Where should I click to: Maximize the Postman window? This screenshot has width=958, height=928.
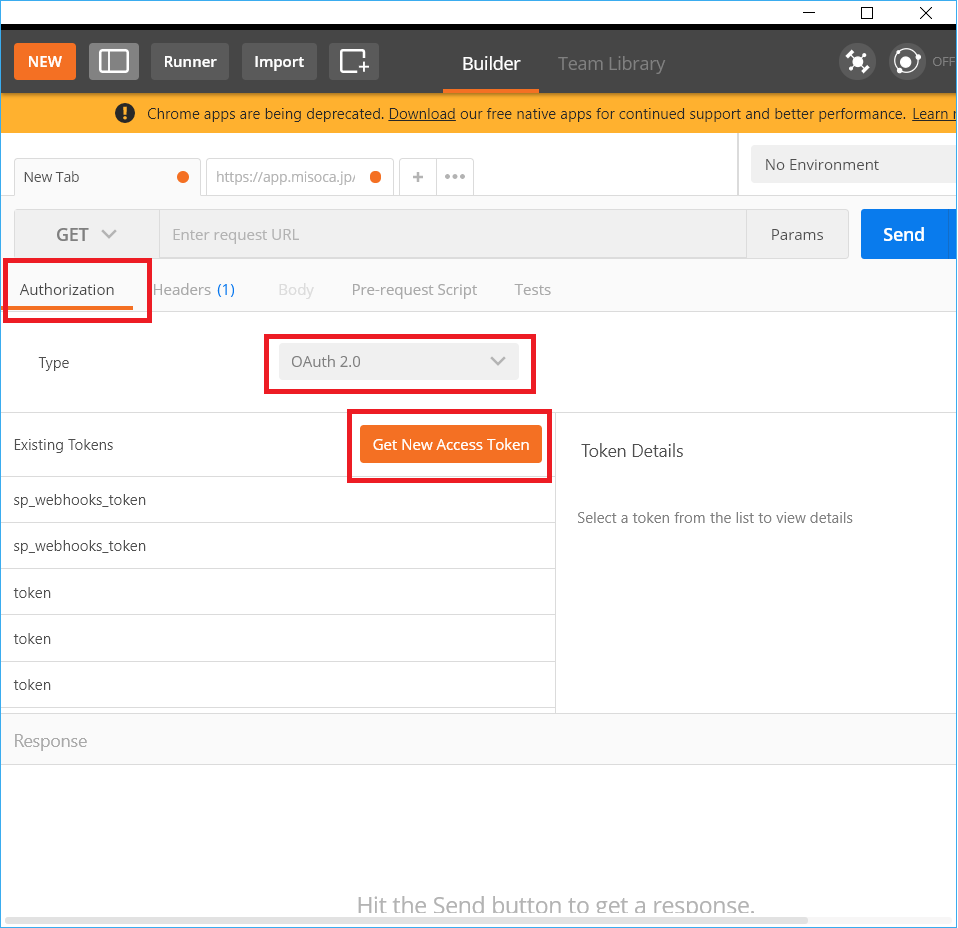tap(866, 12)
